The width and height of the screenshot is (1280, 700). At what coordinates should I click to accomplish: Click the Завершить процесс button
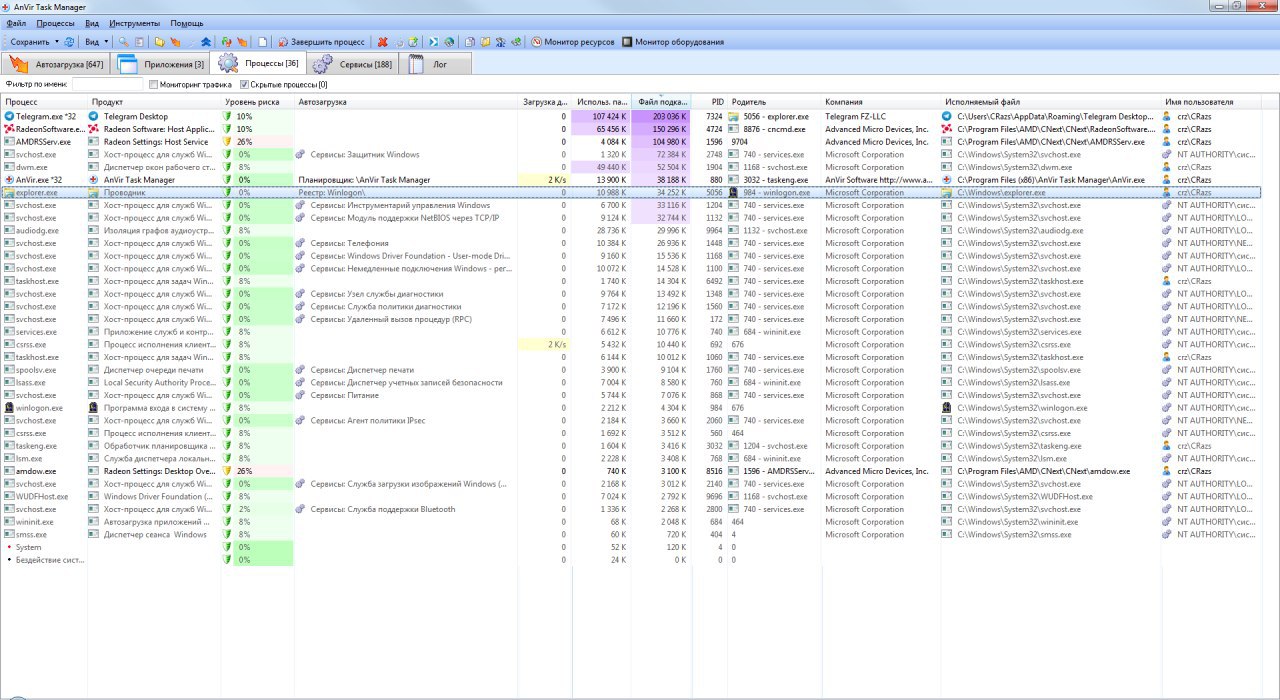point(321,42)
